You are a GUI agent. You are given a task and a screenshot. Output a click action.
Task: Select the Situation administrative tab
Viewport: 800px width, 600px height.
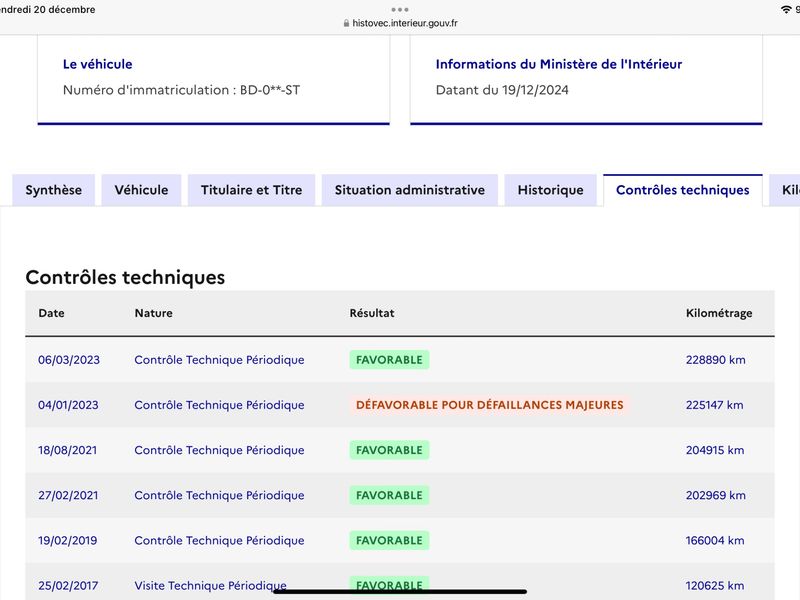410,190
